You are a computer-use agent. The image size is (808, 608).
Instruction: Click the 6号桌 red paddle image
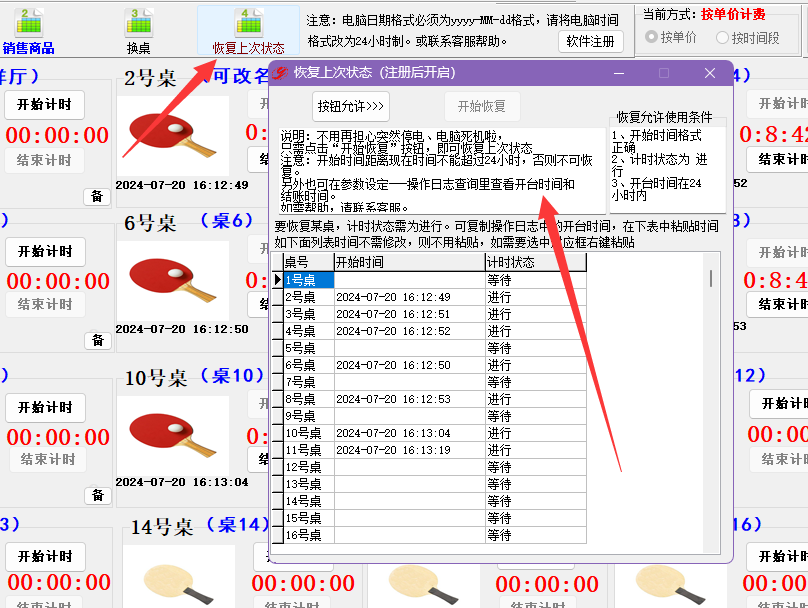[173, 281]
